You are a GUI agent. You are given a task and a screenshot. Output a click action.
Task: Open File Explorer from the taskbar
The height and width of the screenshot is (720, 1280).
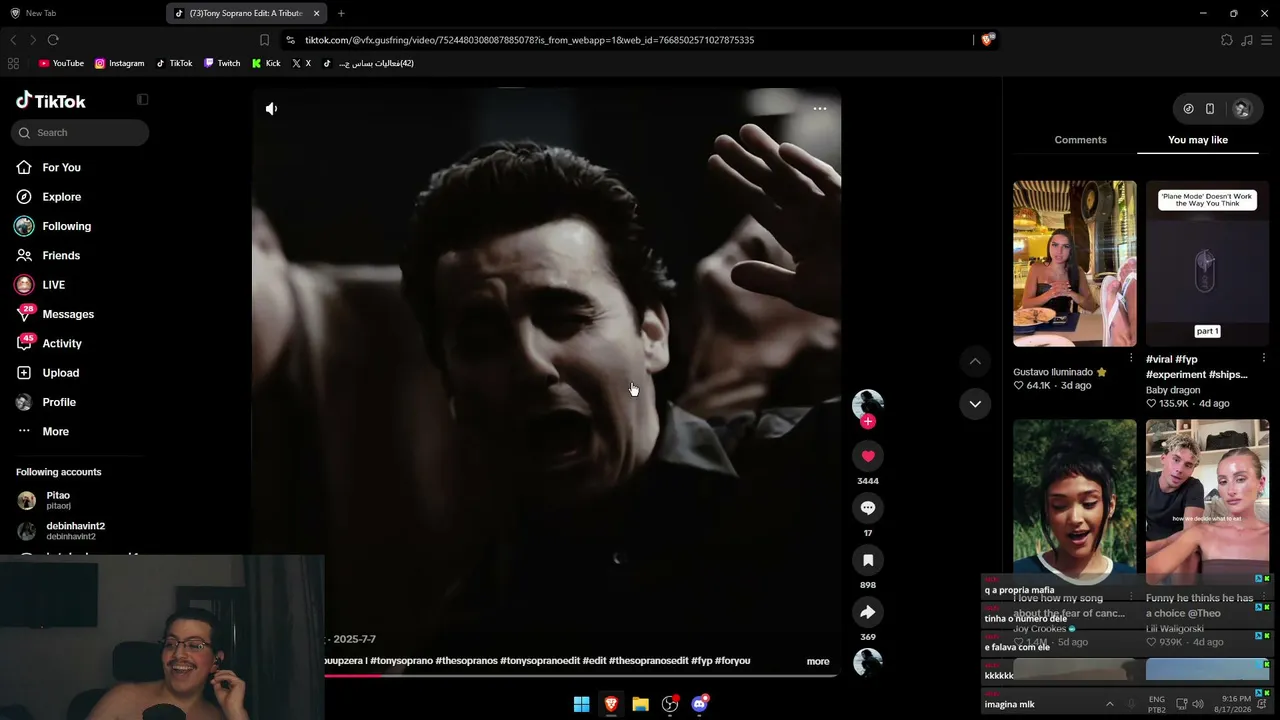click(640, 704)
